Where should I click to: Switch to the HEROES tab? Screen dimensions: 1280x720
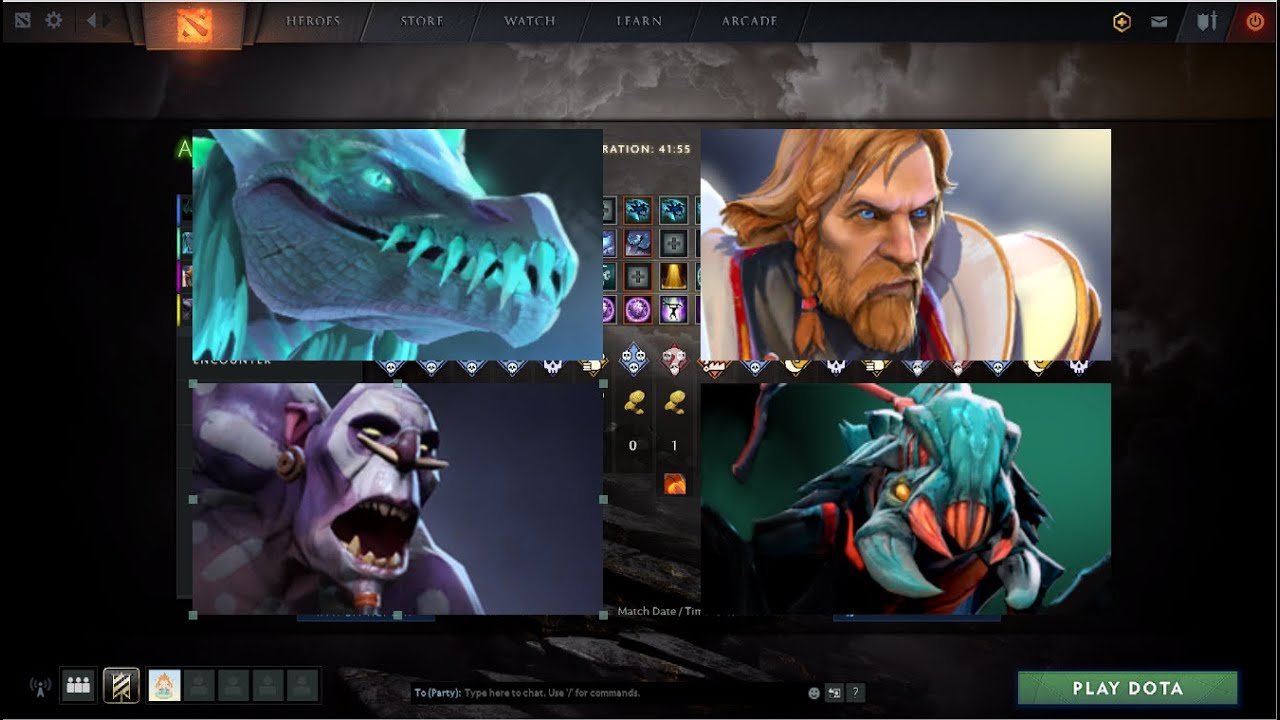tap(313, 21)
